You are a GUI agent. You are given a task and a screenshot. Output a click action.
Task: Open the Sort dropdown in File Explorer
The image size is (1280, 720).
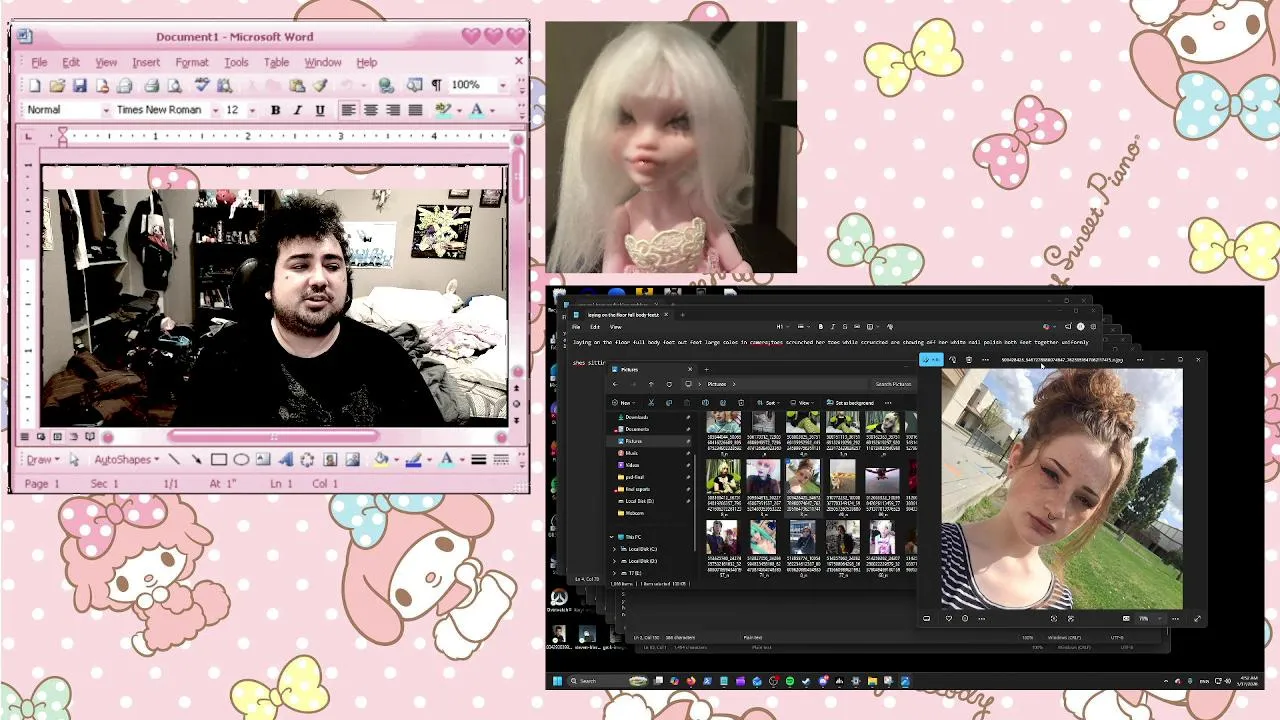pyautogui.click(x=769, y=403)
